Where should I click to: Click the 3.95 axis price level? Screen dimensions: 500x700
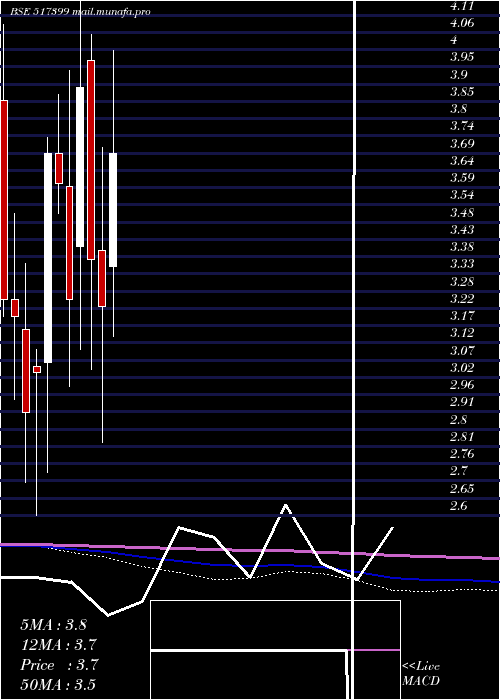pyautogui.click(x=462, y=57)
